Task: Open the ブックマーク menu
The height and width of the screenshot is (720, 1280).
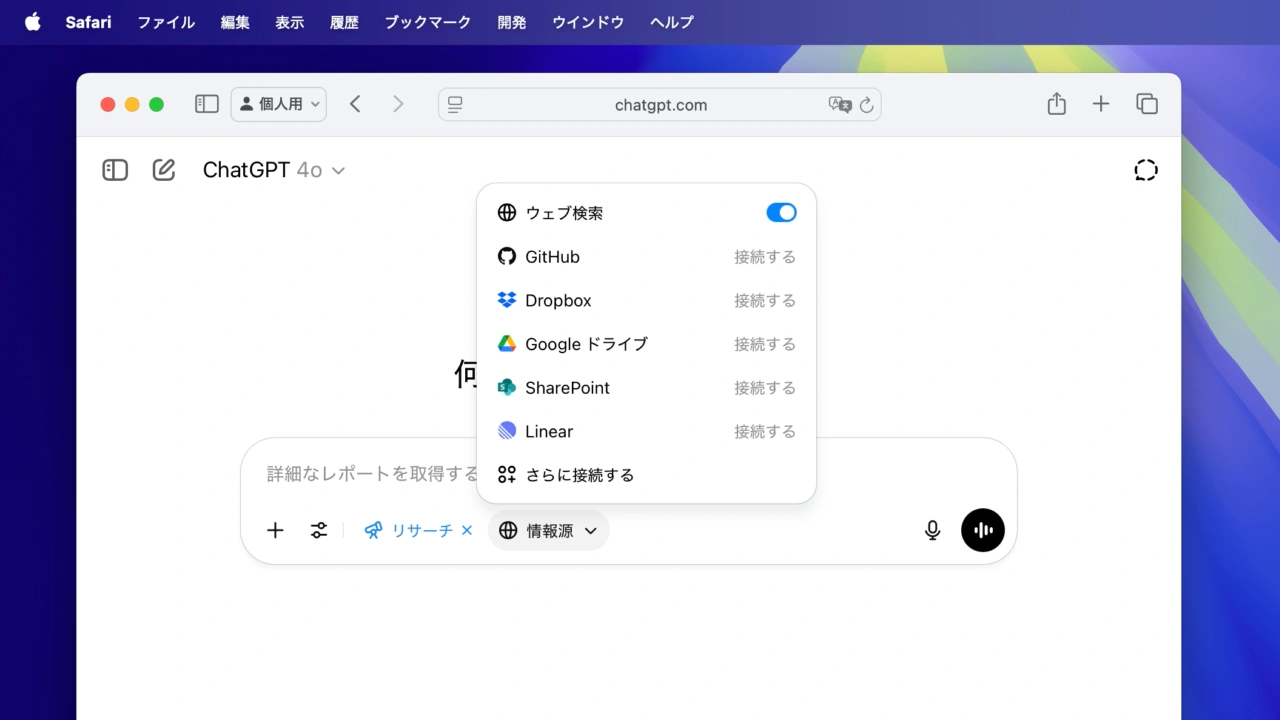Action: [x=427, y=22]
